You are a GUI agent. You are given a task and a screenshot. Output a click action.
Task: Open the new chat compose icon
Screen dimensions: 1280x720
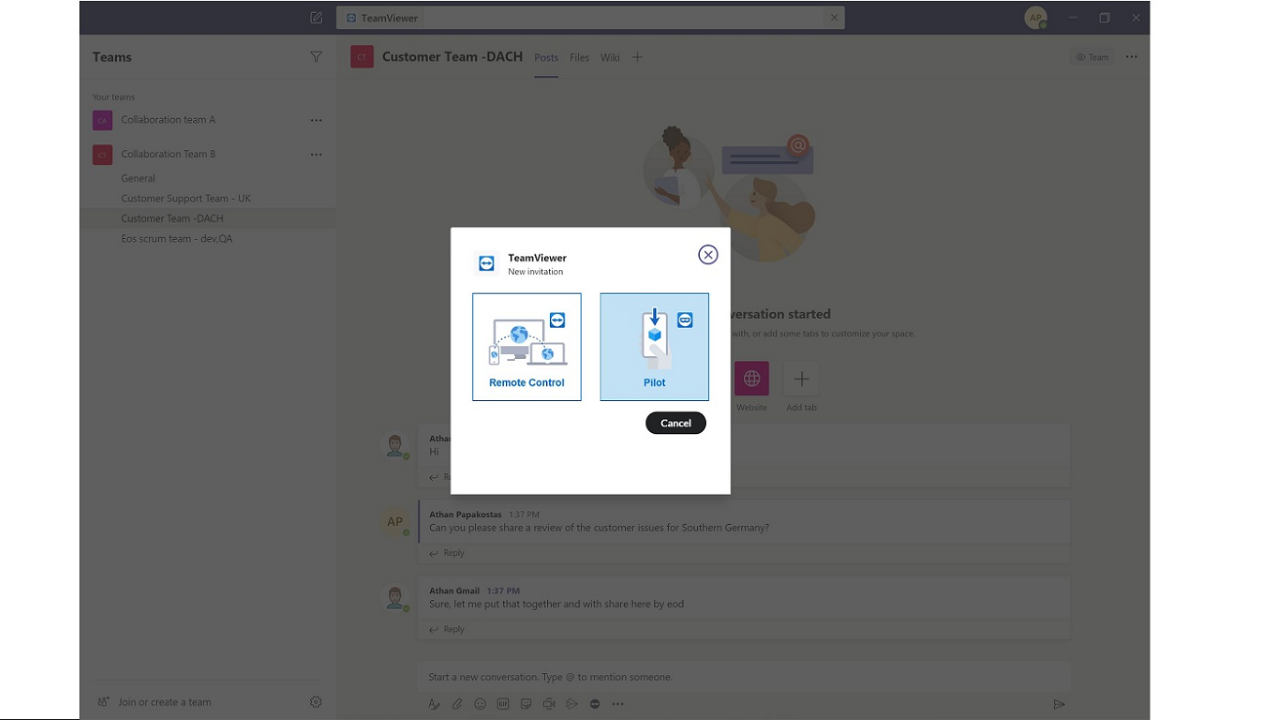point(316,18)
